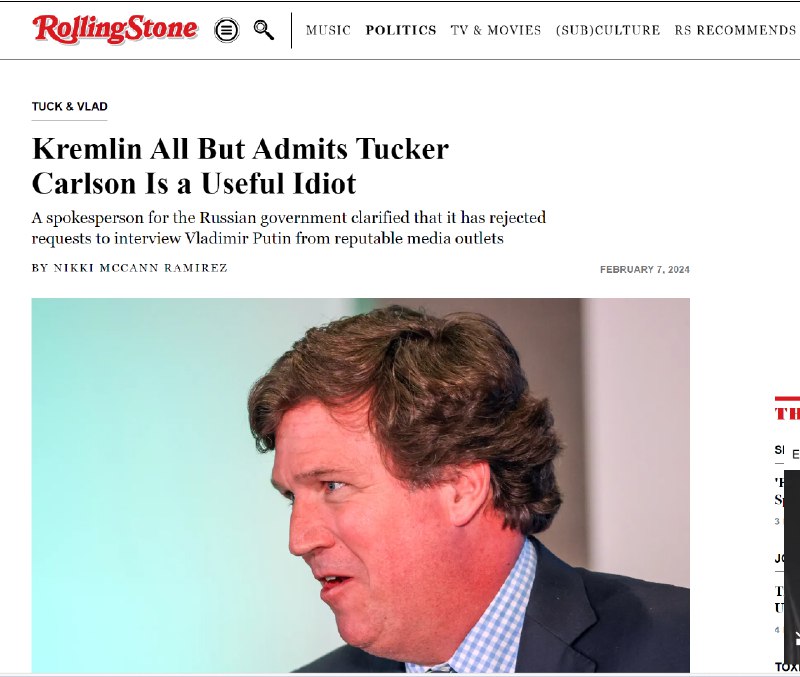This screenshot has width=800, height=677.
Task: Click the white icon in video overlay
Action: click(796, 639)
